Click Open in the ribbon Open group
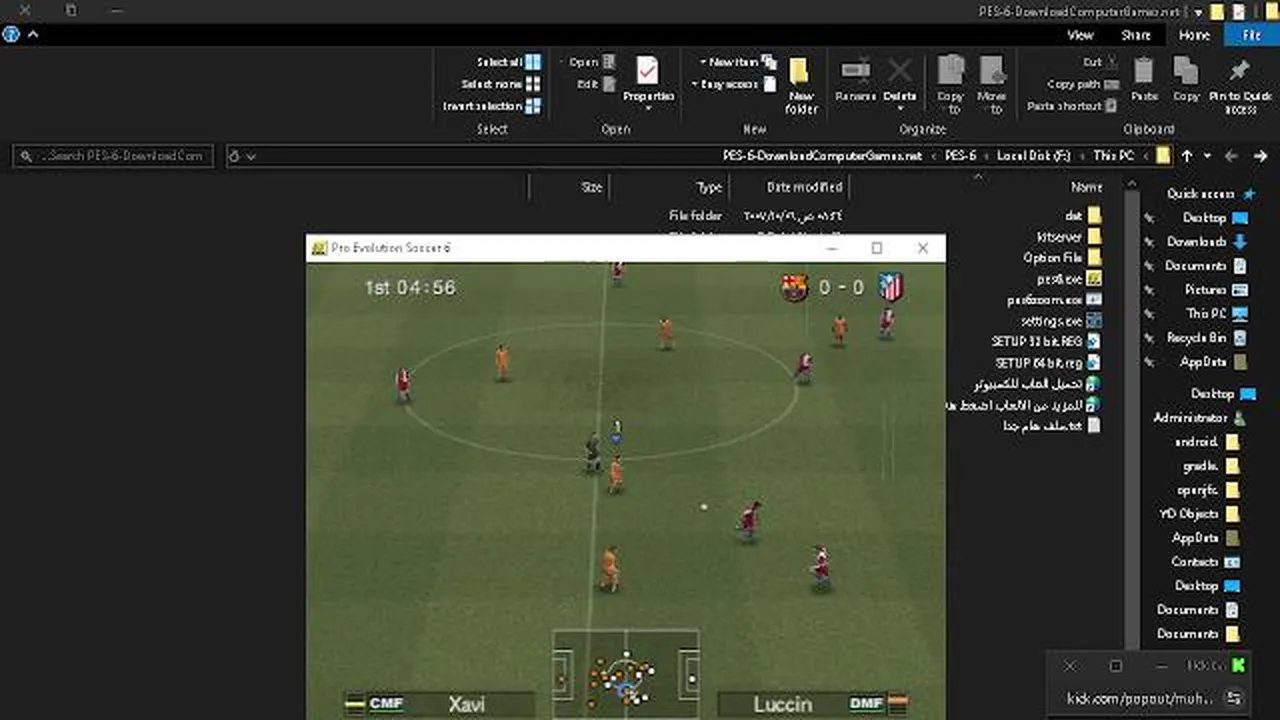This screenshot has width=1280, height=720. [592, 62]
